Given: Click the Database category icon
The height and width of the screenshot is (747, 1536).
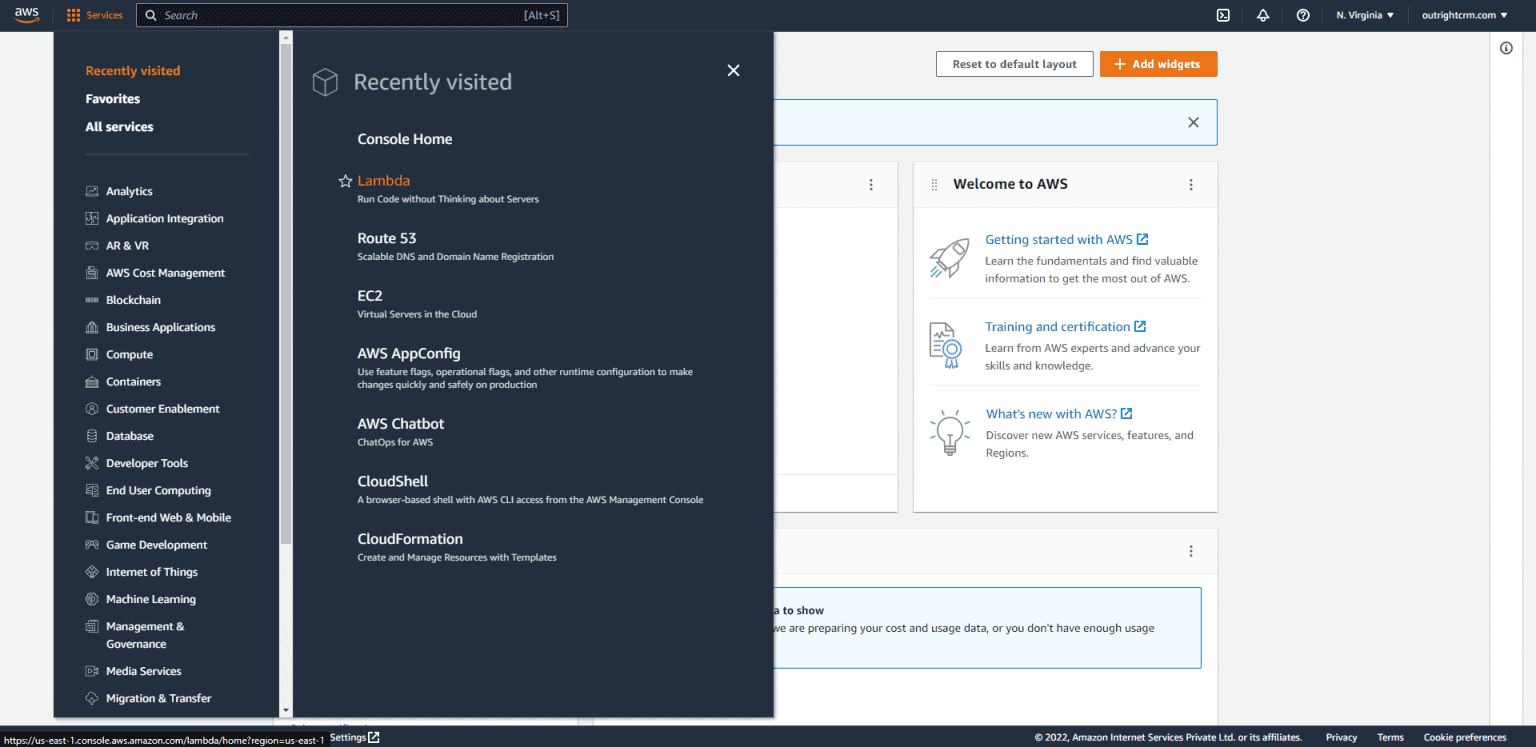Looking at the screenshot, I should click(92, 436).
